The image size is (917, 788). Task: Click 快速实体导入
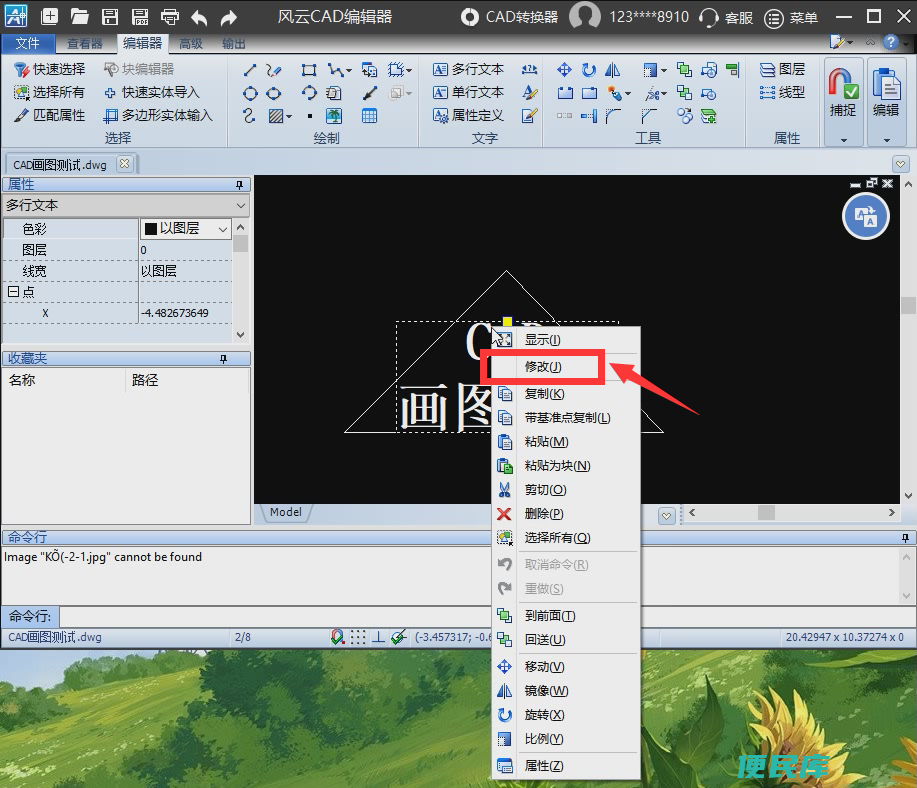152,92
